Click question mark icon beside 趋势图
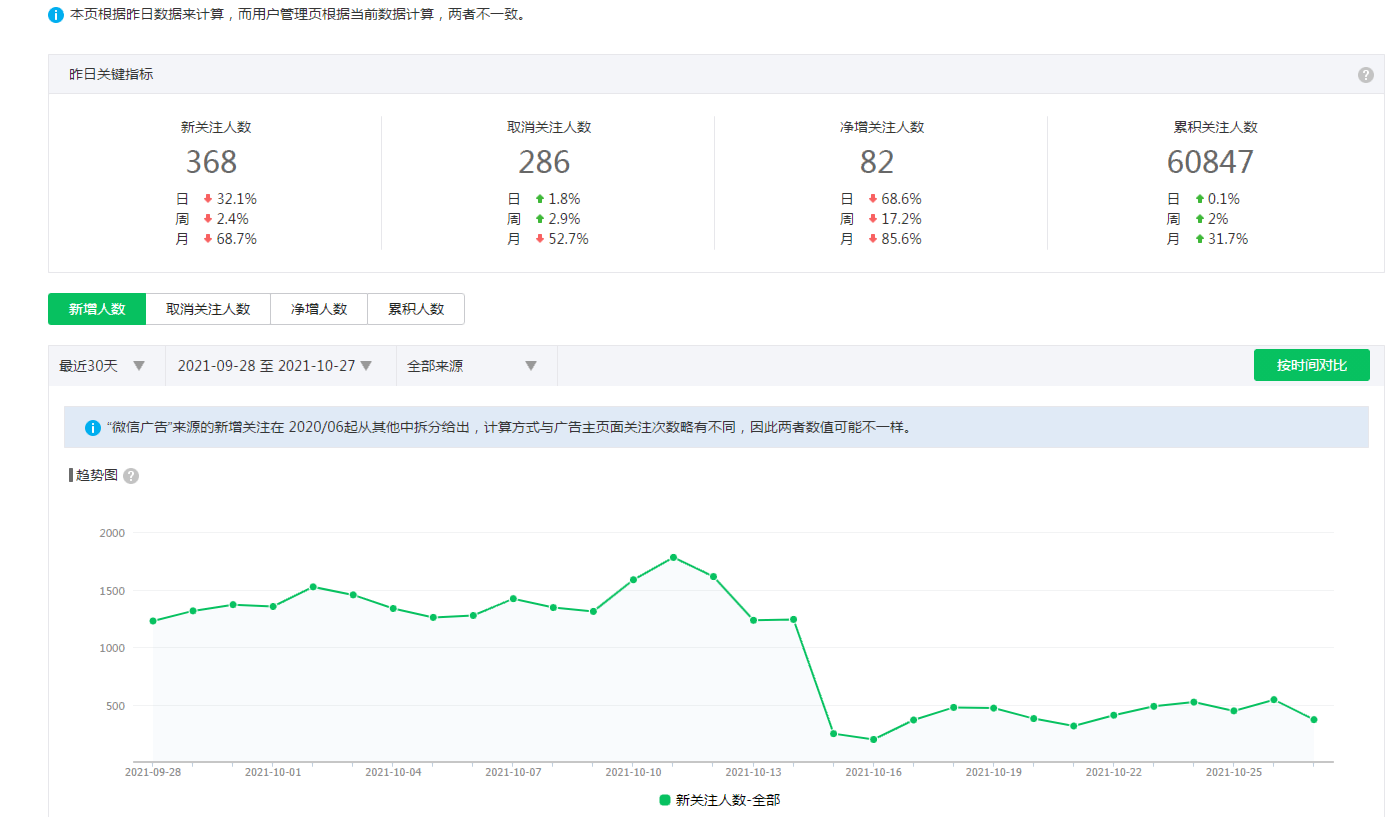Viewport: 1392px width, 817px height. [x=131, y=476]
